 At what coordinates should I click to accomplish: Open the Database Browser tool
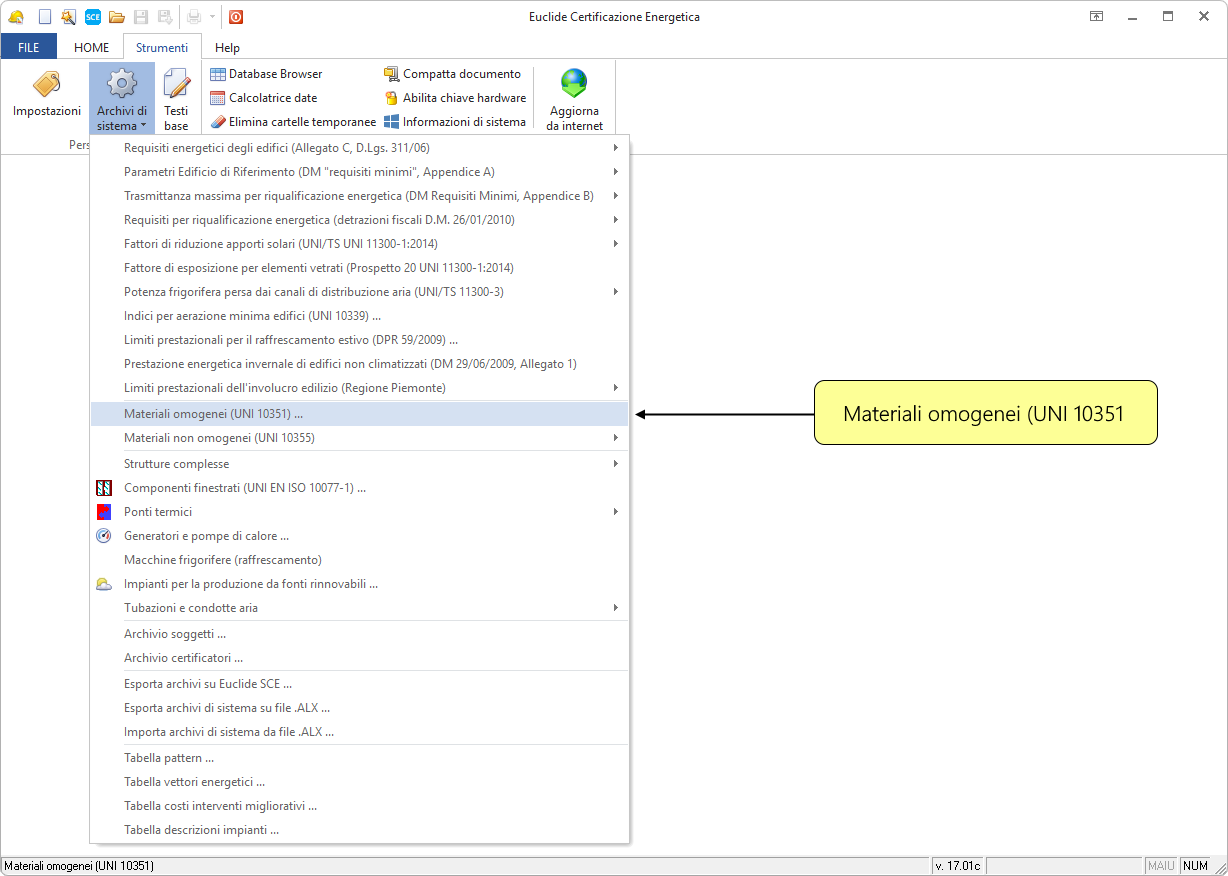pyautogui.click(x=266, y=74)
